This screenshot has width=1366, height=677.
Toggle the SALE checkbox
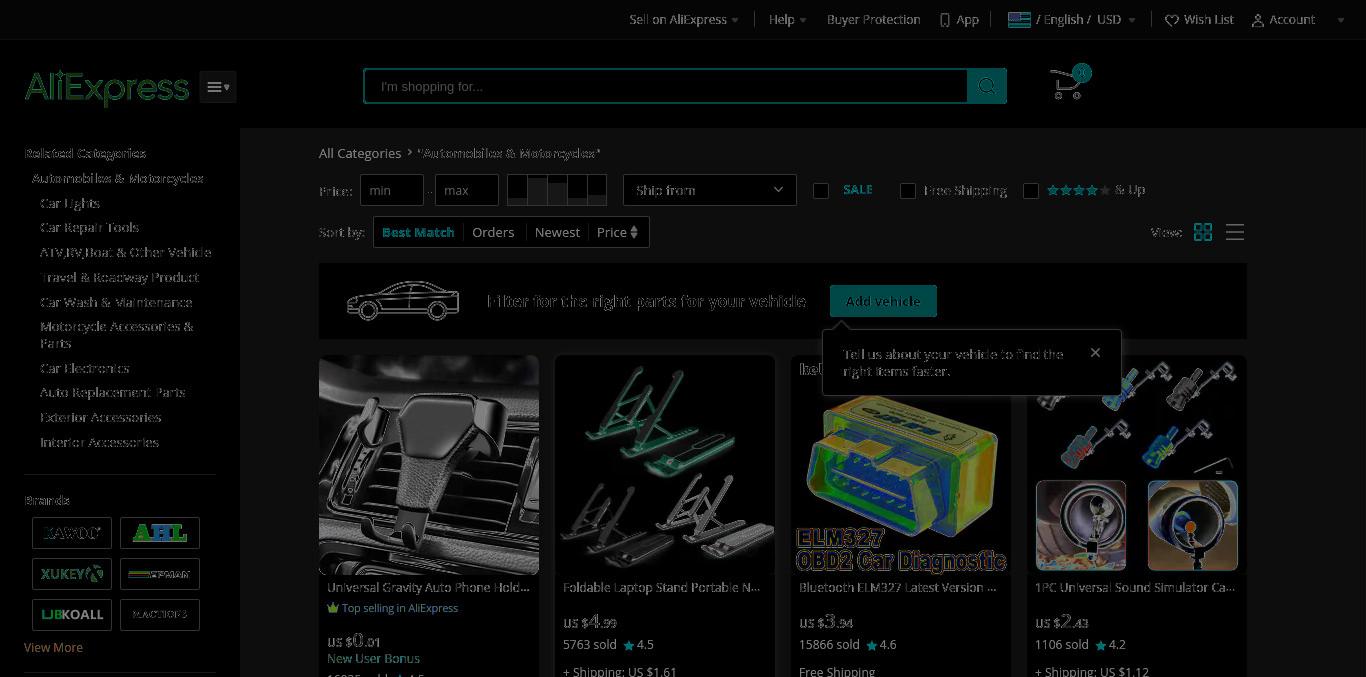click(821, 190)
